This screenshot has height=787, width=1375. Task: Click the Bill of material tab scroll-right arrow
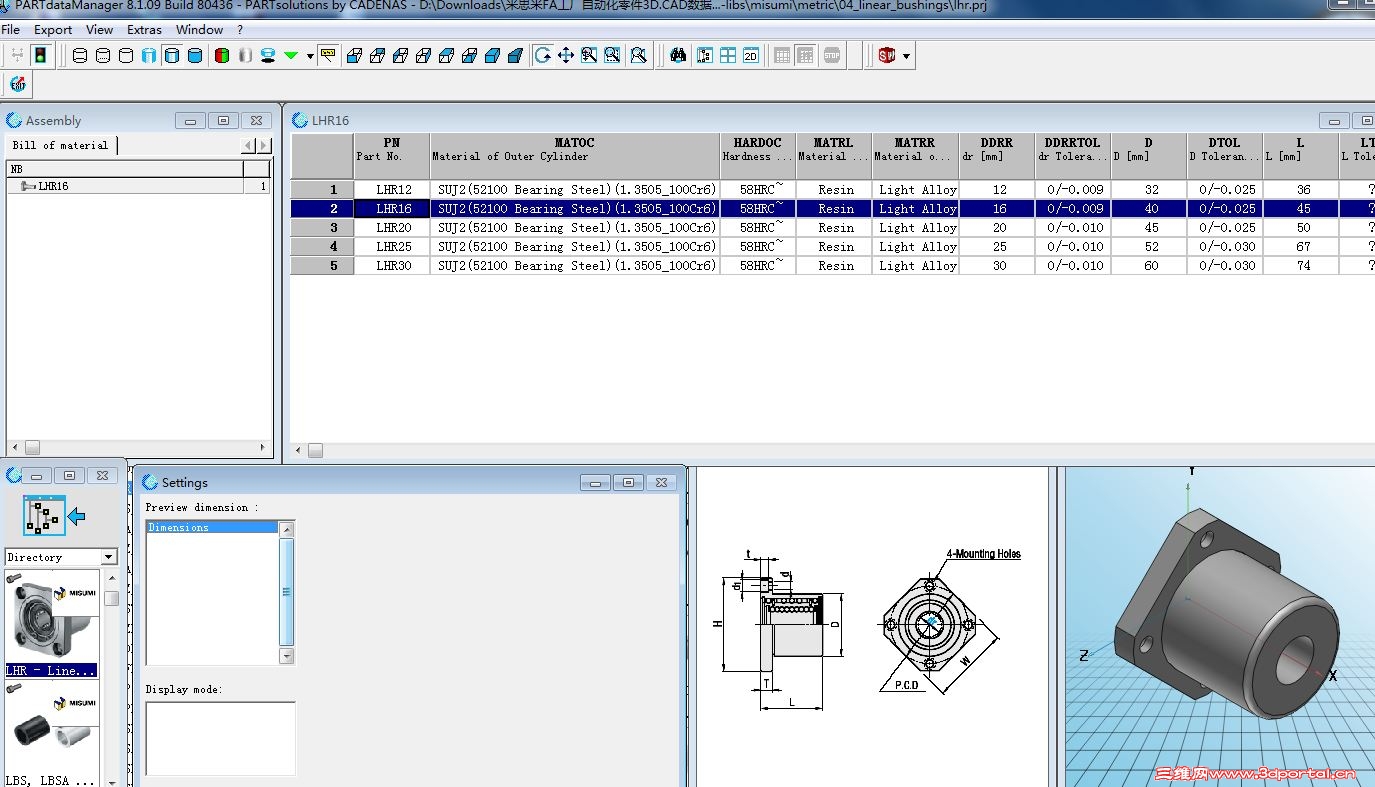264,146
